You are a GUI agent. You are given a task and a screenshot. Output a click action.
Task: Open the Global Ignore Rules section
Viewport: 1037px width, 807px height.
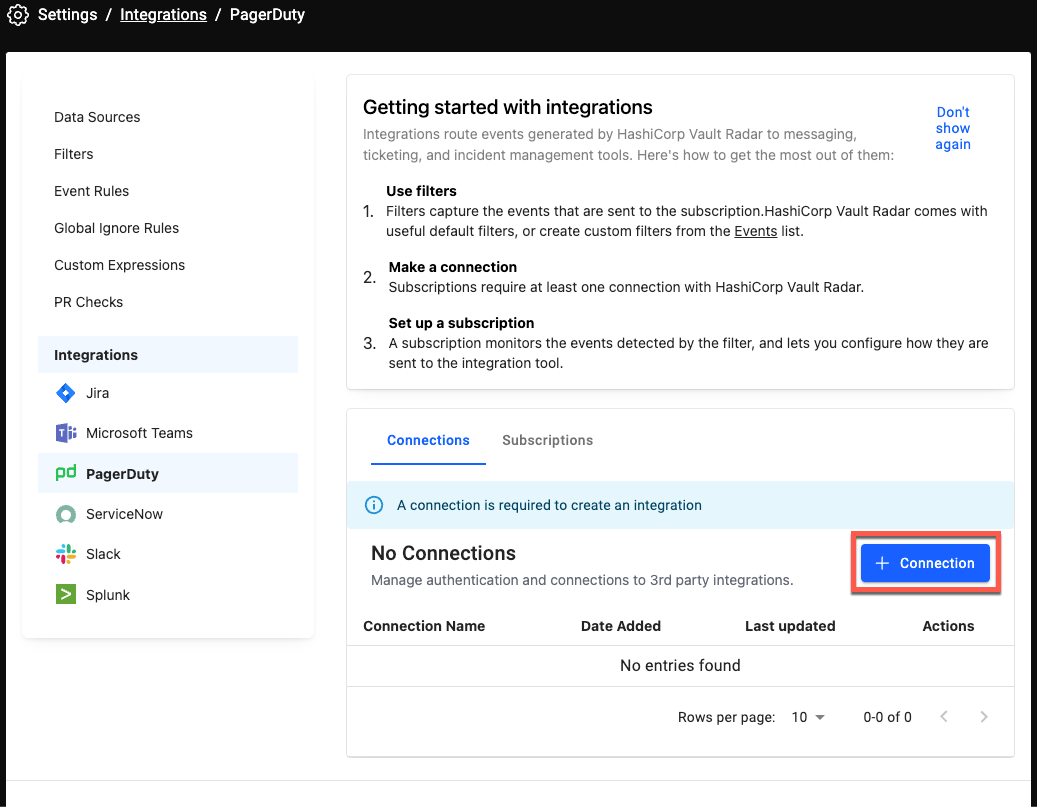click(x=116, y=228)
